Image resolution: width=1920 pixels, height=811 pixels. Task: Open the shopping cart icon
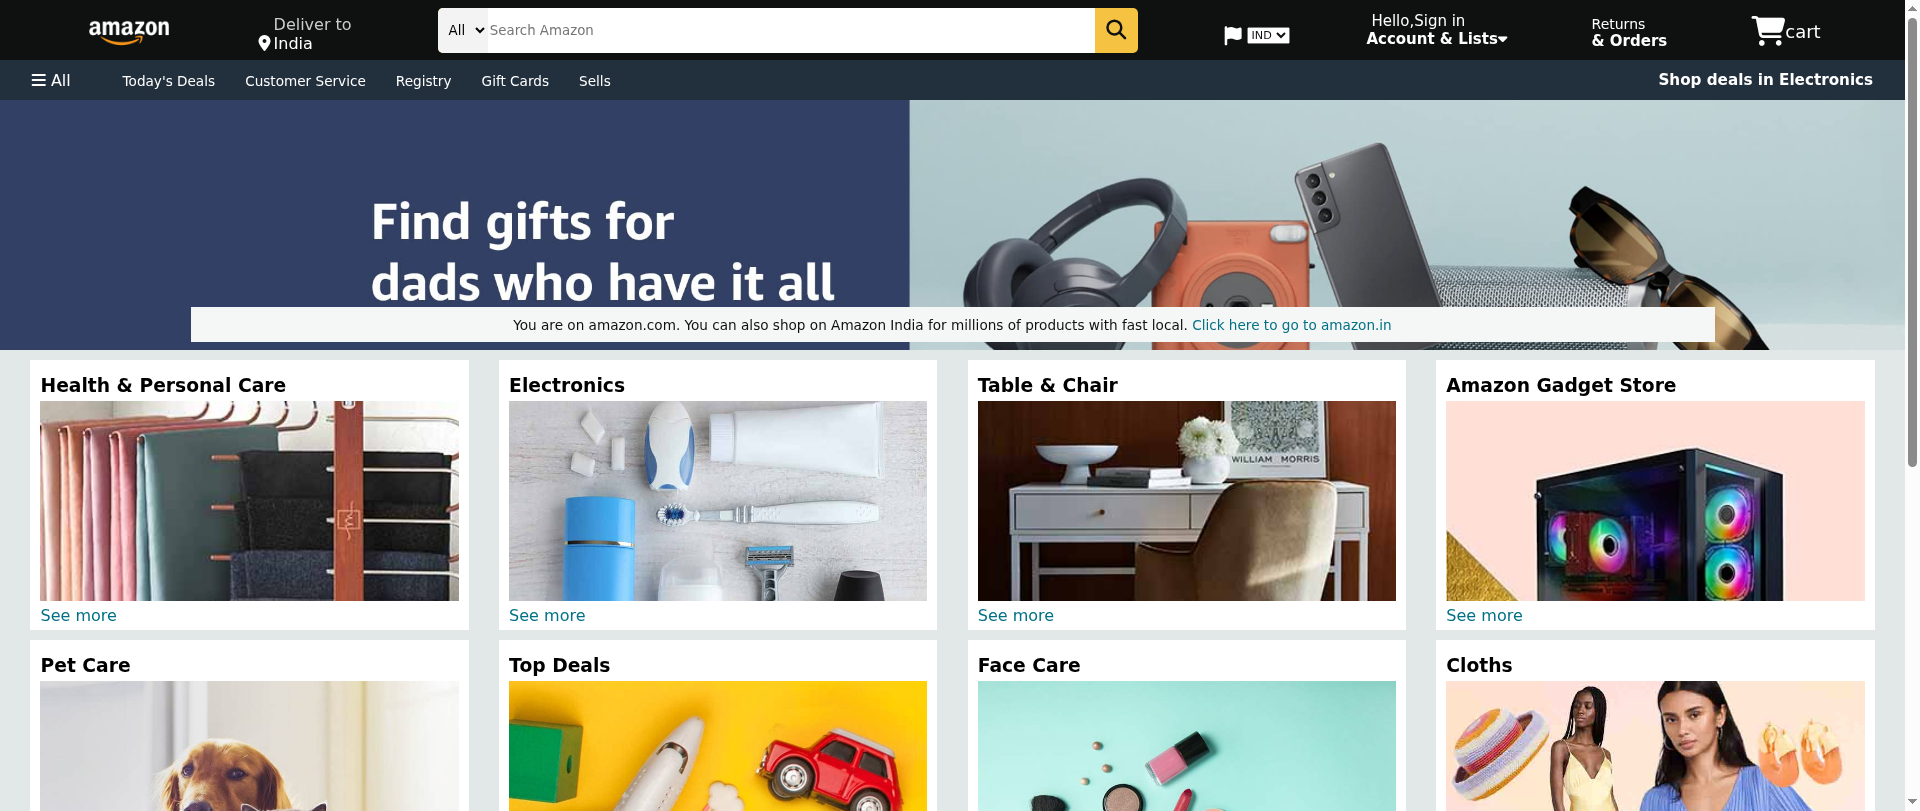(1768, 31)
